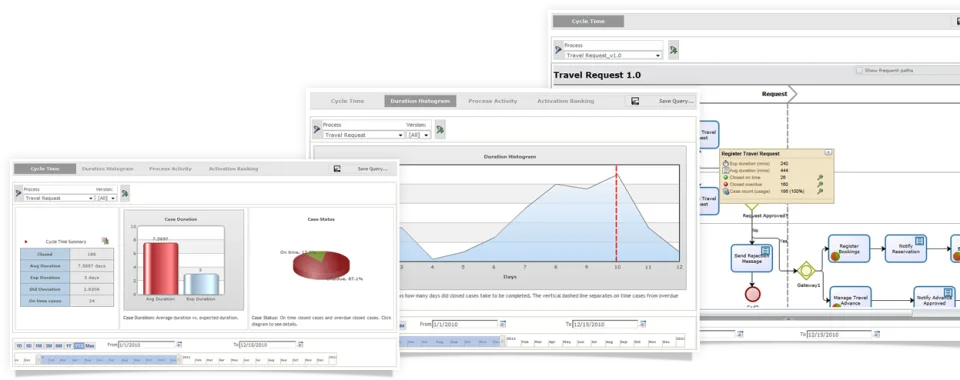Click From date field in Duration Histogram window
This screenshot has width=960, height=380.
pyautogui.click(x=465, y=324)
